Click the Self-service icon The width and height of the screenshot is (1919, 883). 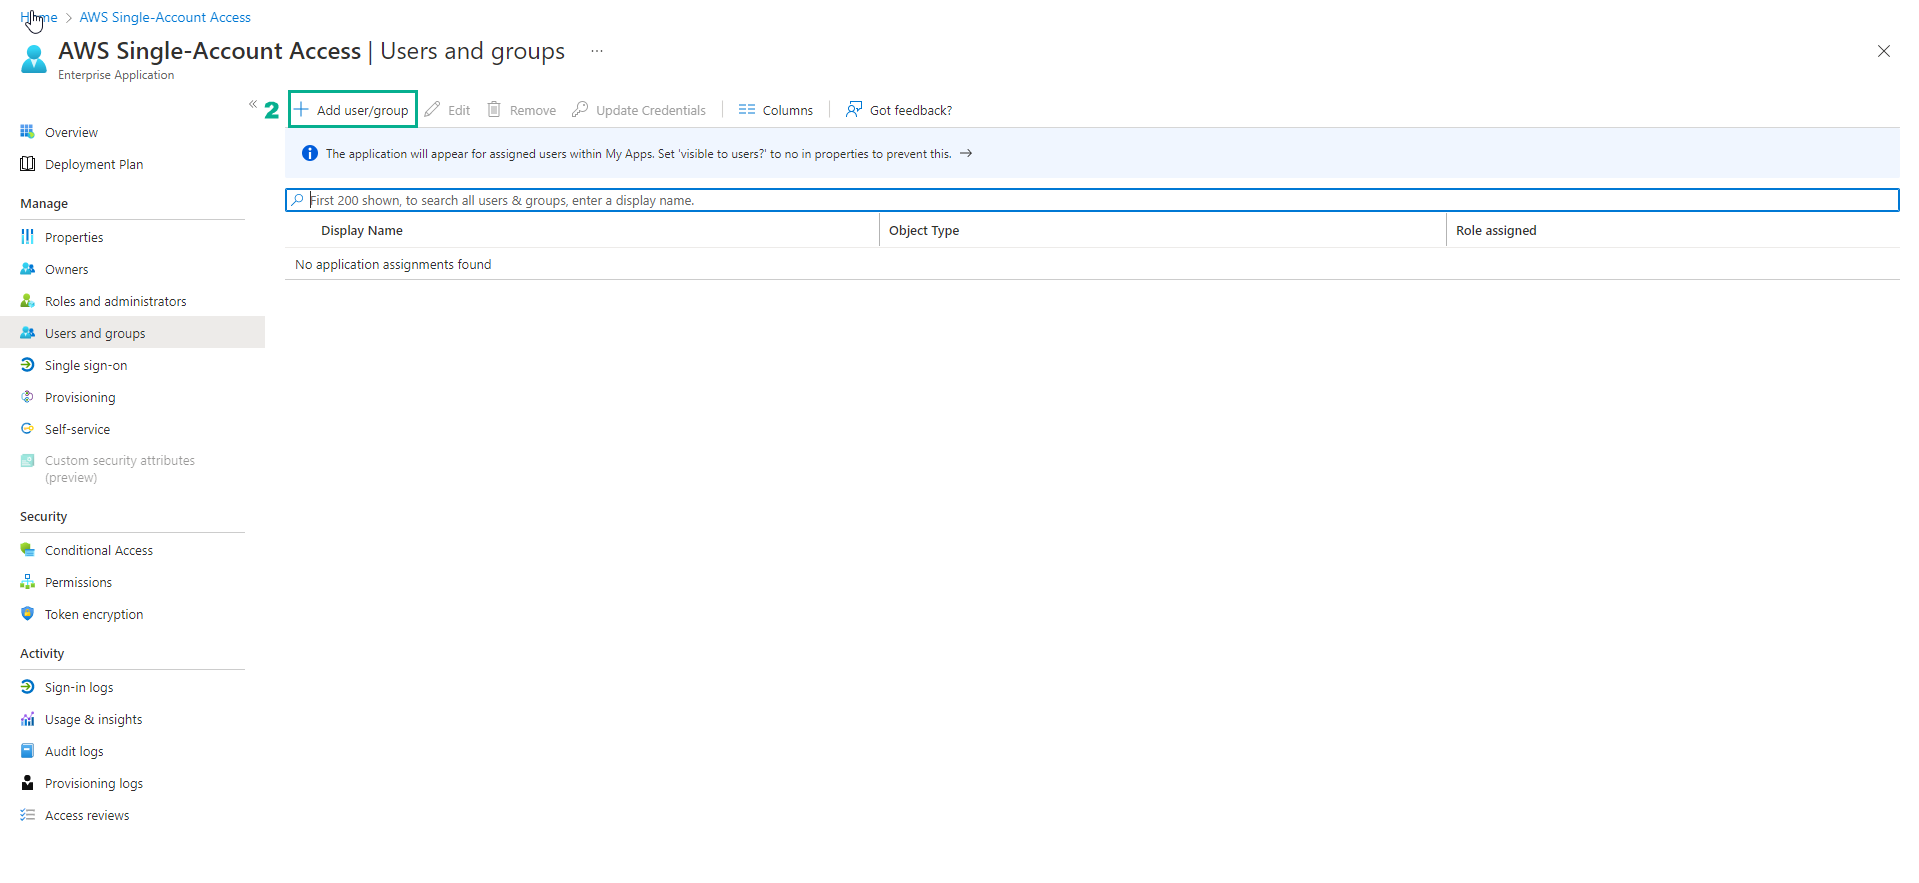pyautogui.click(x=27, y=429)
